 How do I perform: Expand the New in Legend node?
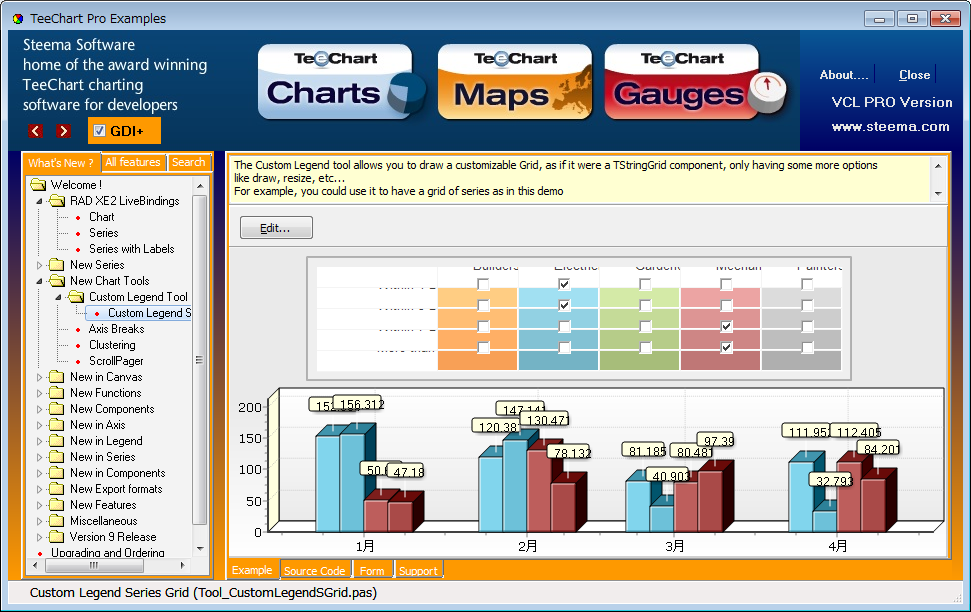point(40,442)
